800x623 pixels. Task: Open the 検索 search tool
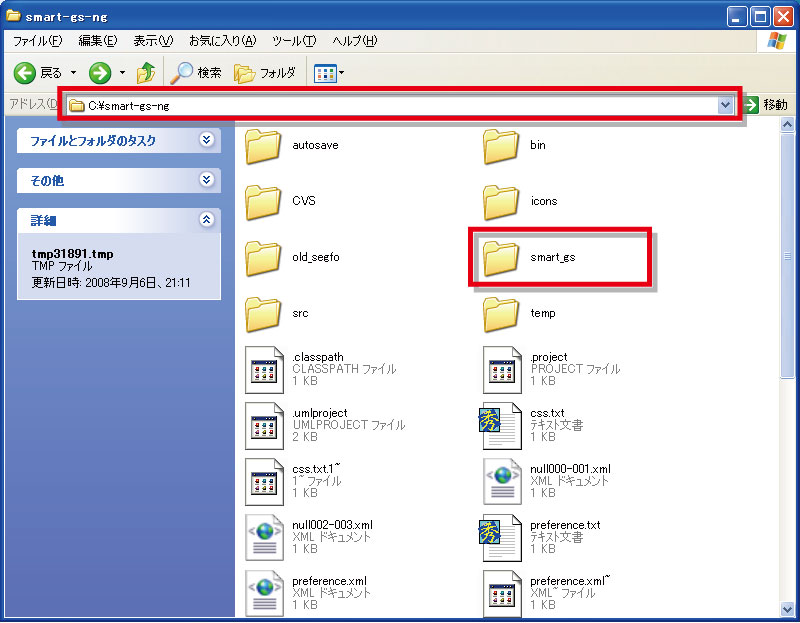pyautogui.click(x=196, y=73)
